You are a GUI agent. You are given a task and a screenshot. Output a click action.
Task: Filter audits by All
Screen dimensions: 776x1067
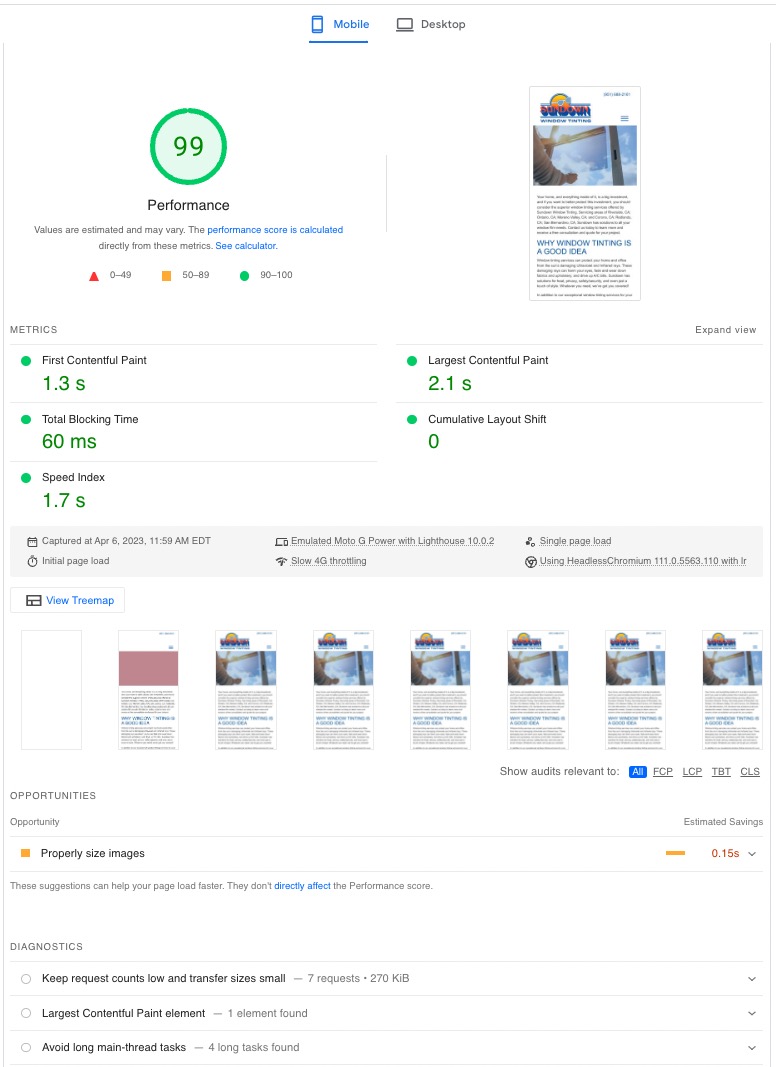[637, 772]
